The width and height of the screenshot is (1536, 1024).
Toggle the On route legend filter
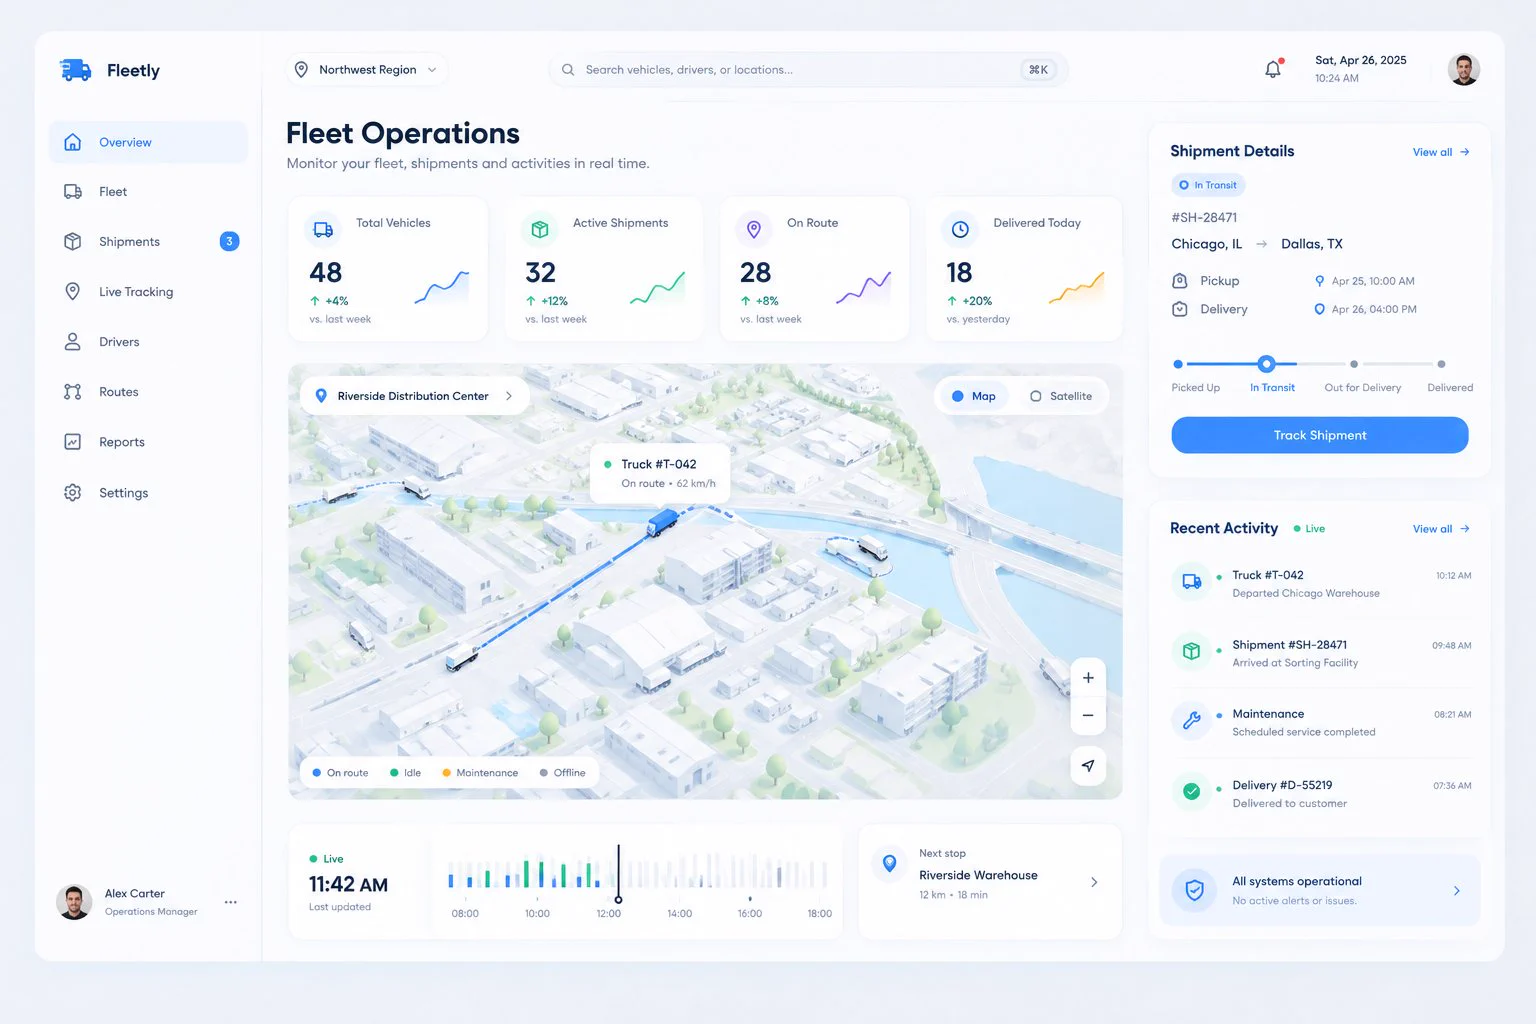pos(340,773)
